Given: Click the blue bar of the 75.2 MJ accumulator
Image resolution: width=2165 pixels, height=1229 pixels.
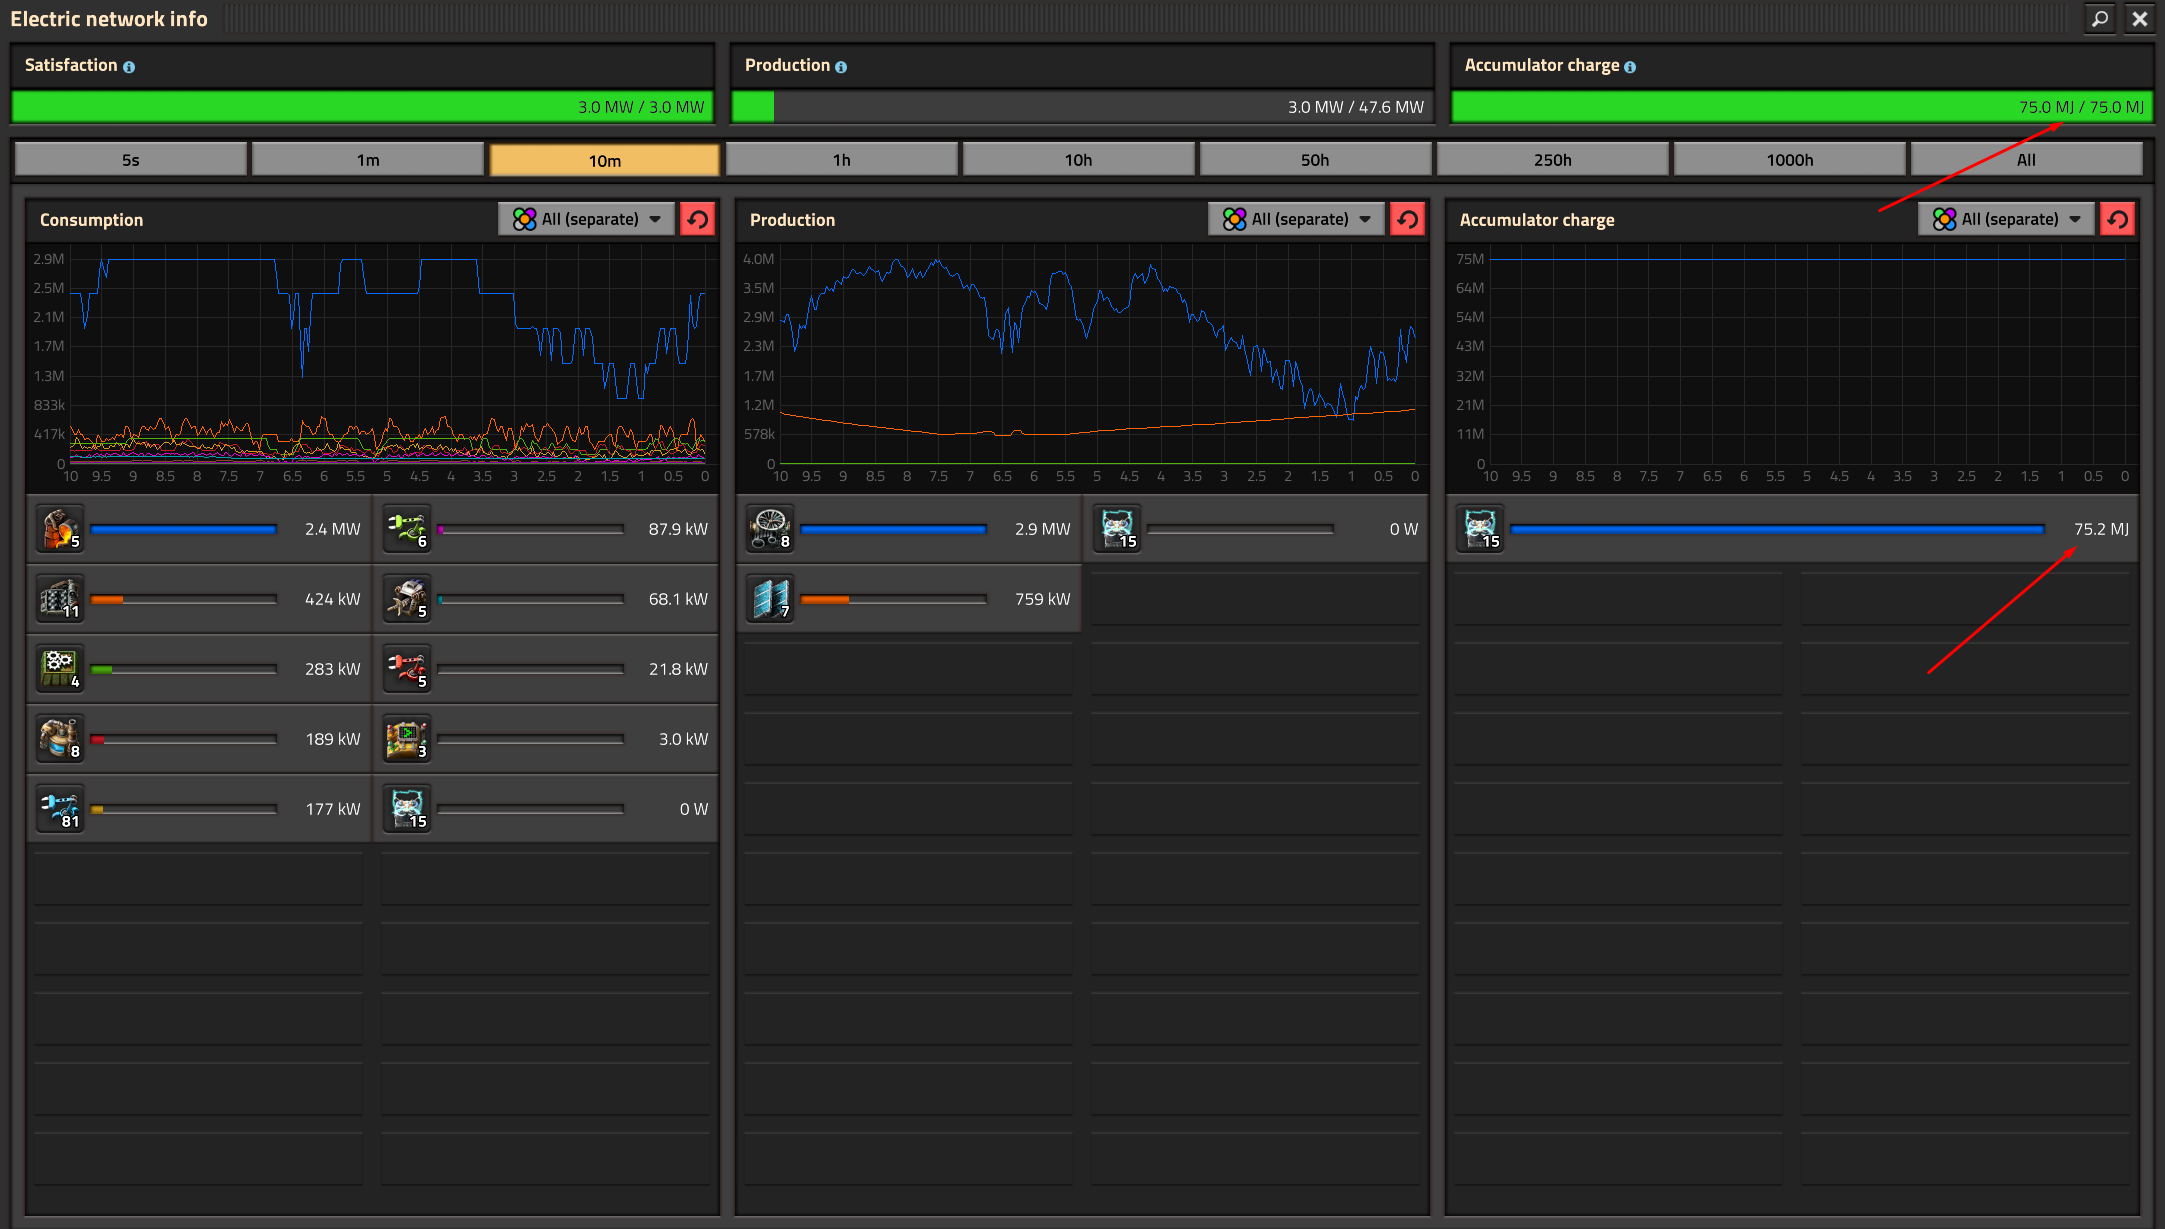Looking at the screenshot, I should (1777, 529).
